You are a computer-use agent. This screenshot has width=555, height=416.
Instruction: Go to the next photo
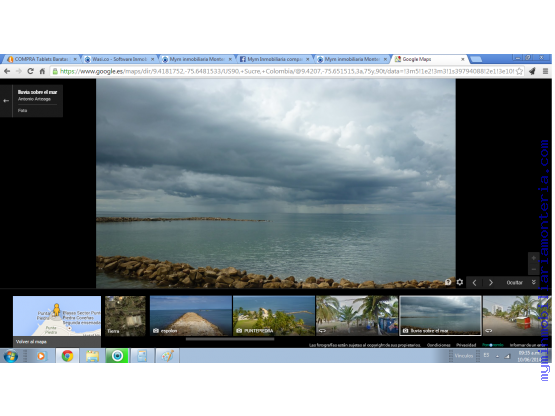click(491, 283)
